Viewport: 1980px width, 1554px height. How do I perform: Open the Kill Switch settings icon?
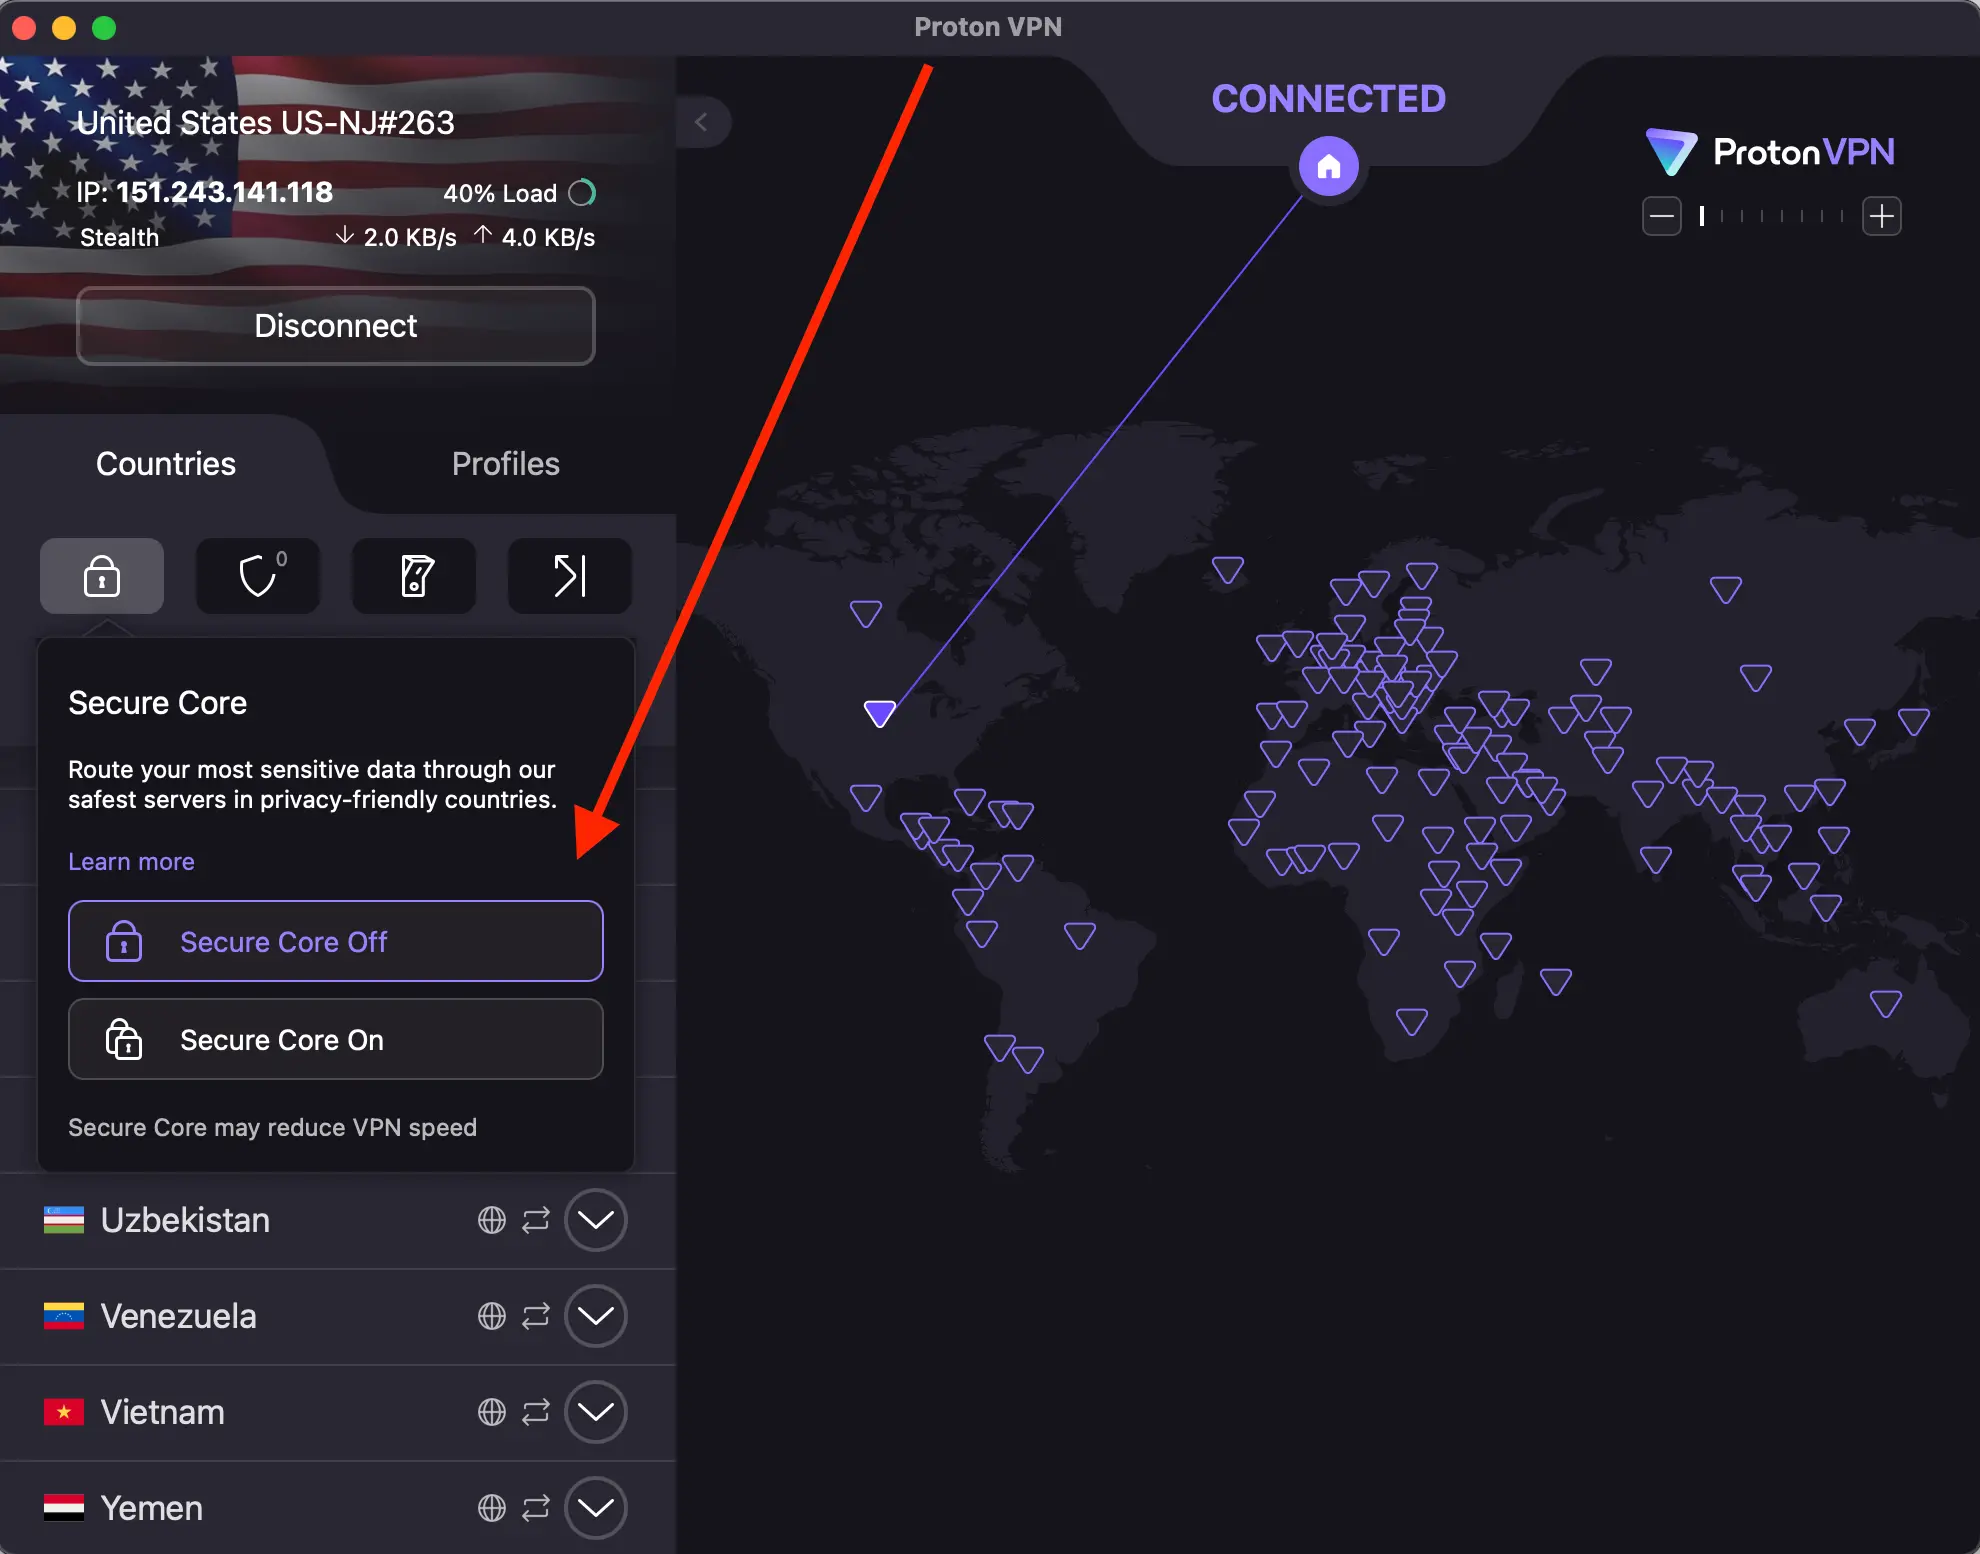click(x=413, y=576)
